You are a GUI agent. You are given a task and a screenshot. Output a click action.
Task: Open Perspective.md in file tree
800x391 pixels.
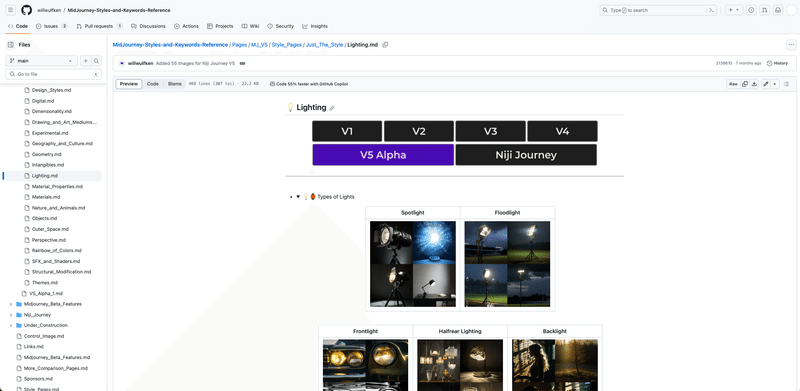pos(49,240)
